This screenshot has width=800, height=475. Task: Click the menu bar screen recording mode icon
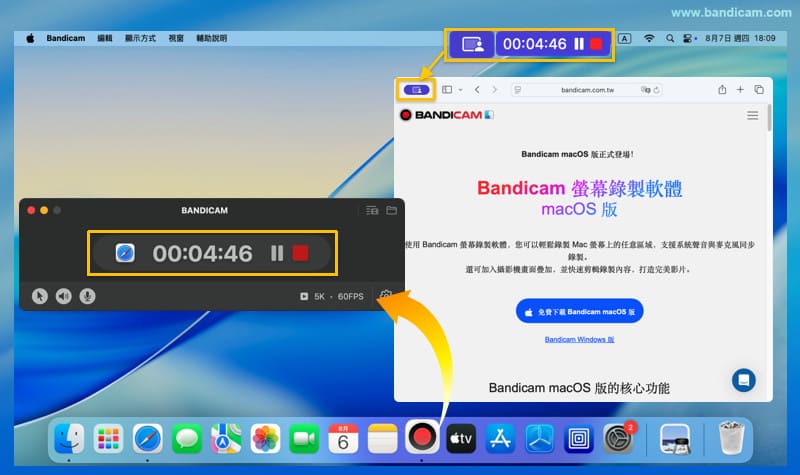point(472,44)
